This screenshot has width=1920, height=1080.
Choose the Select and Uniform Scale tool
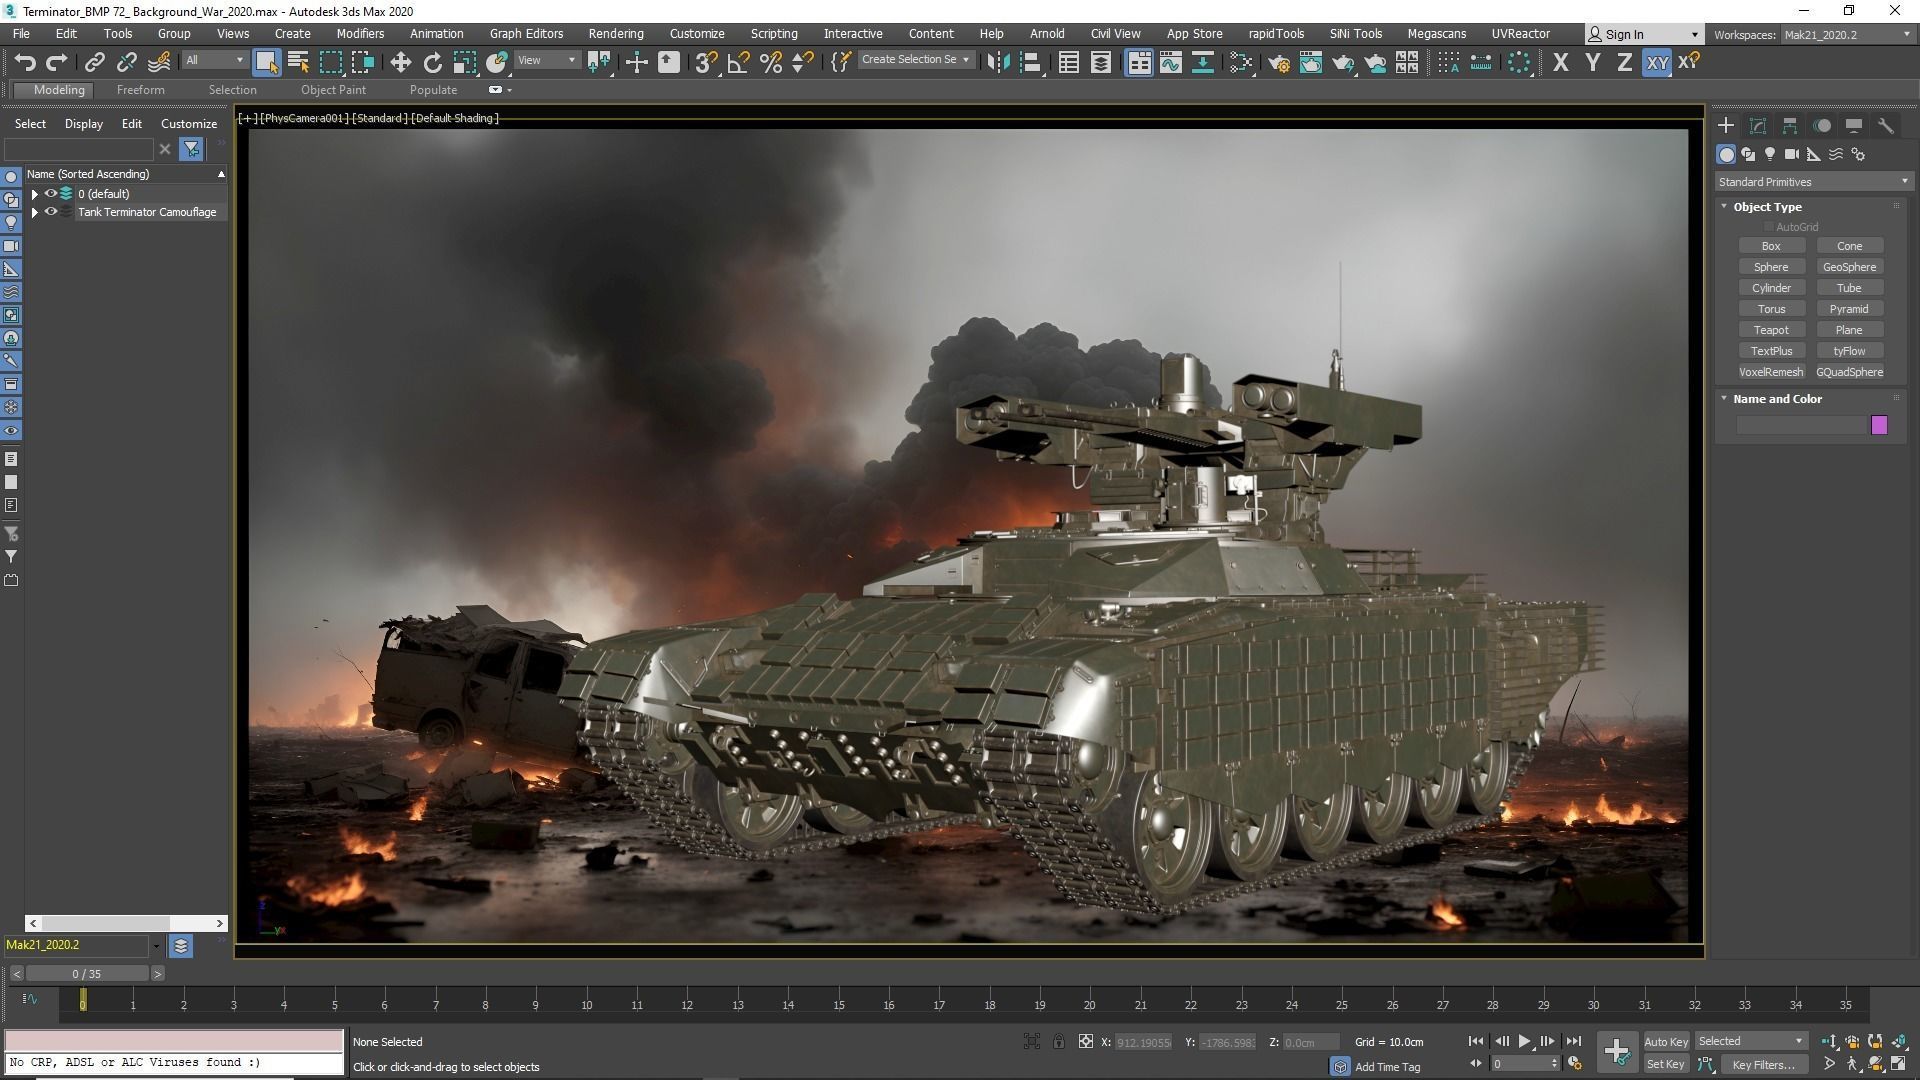(x=464, y=62)
